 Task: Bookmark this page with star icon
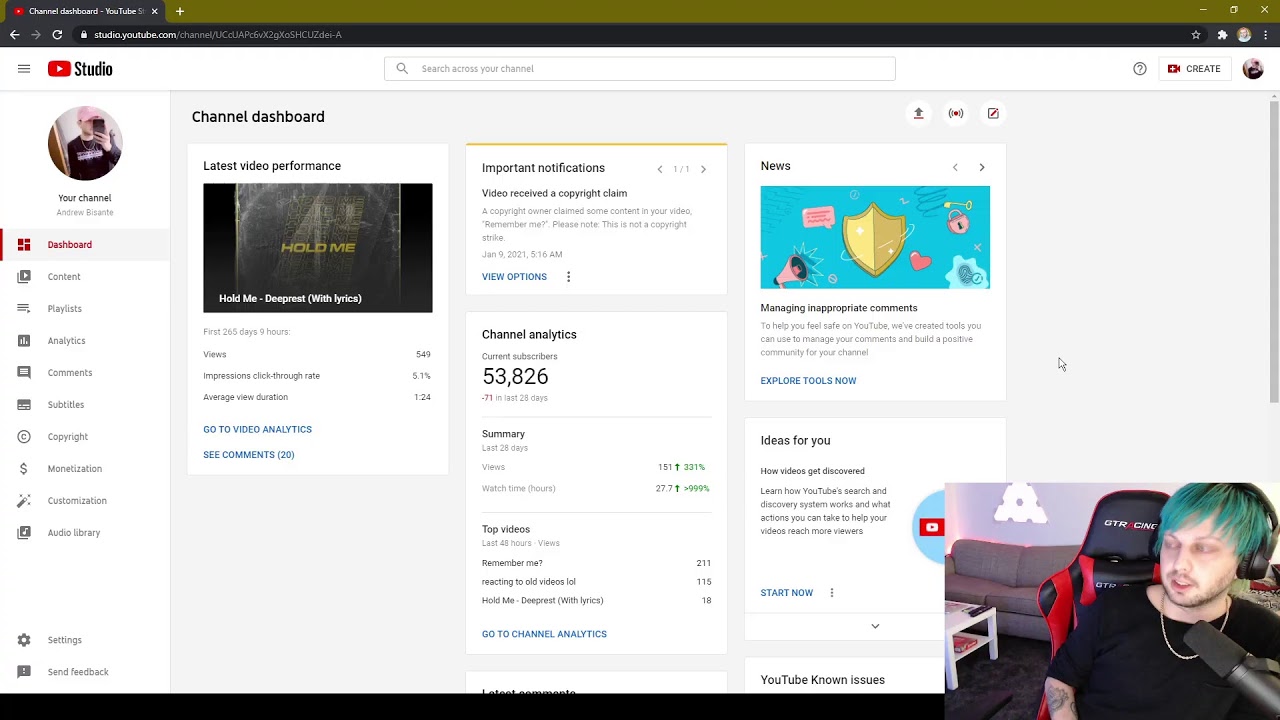(x=1196, y=35)
